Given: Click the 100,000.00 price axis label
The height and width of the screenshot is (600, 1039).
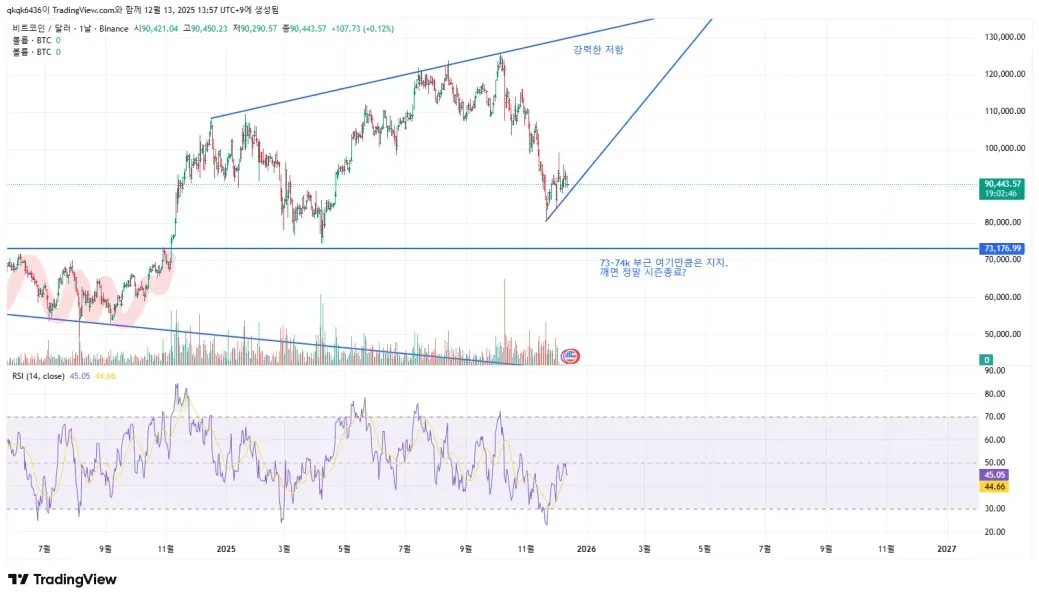Looking at the screenshot, I should point(1005,149).
